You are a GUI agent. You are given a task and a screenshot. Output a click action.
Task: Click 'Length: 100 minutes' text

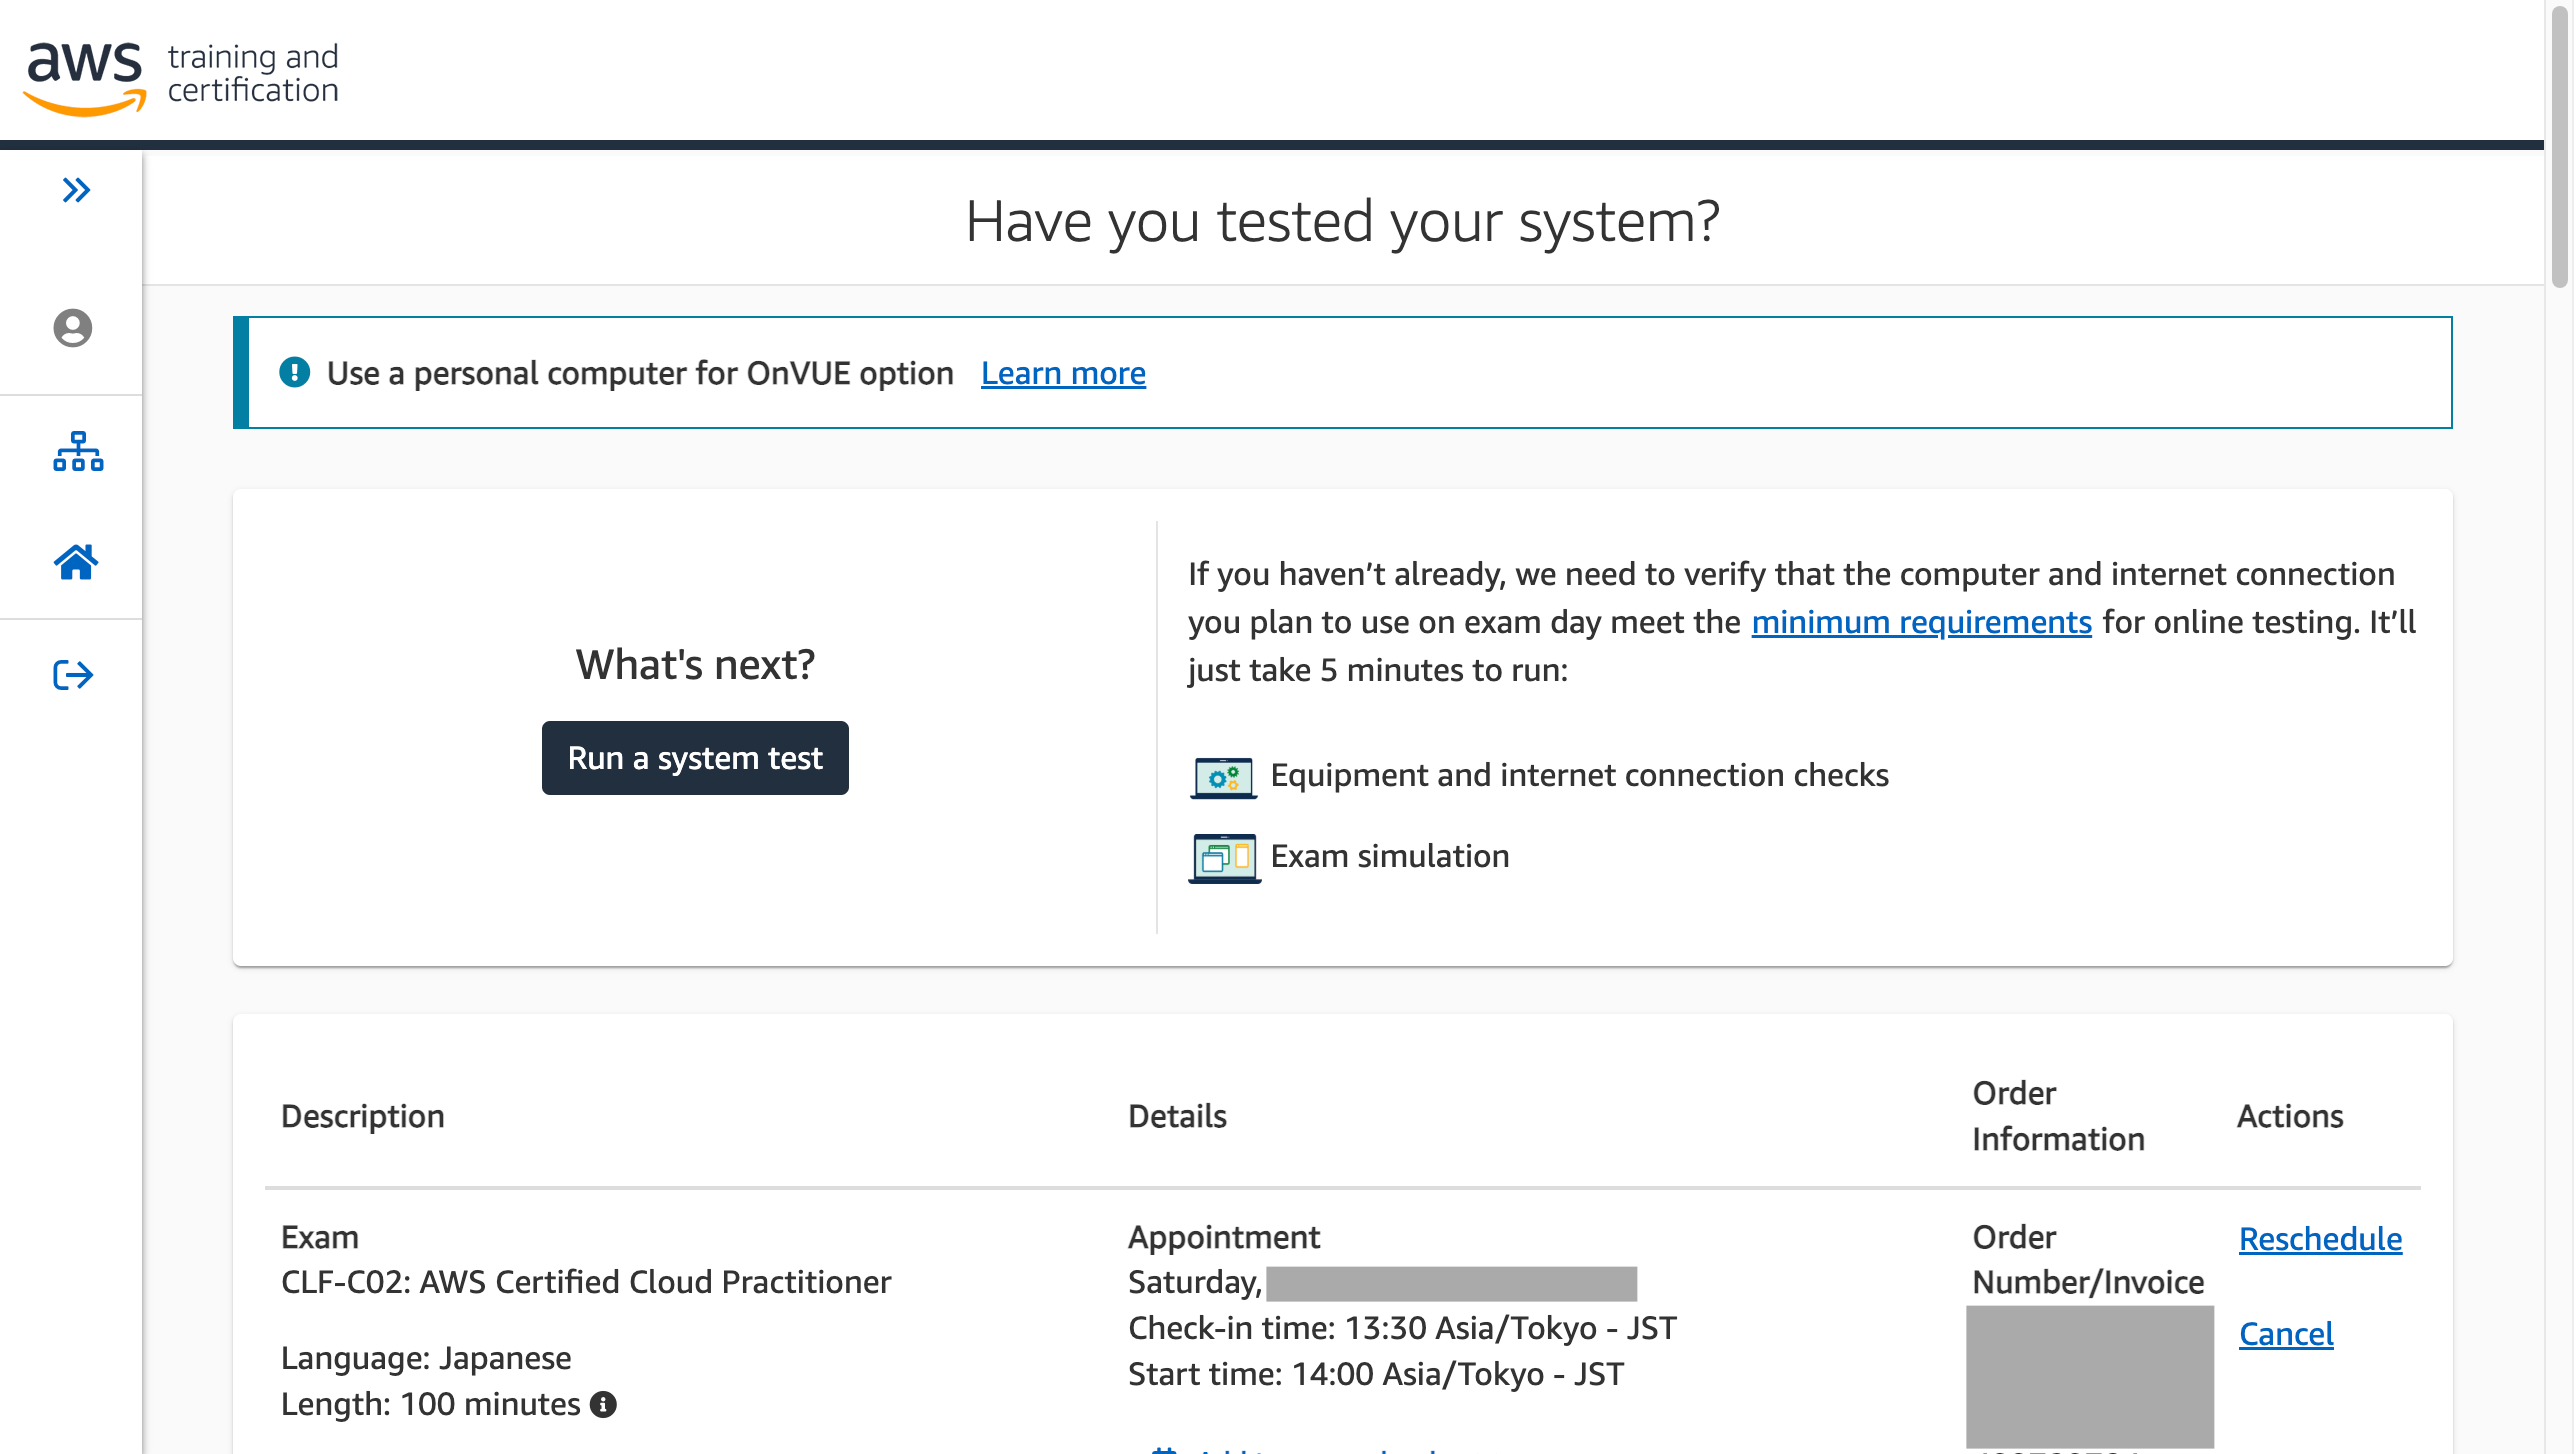[x=430, y=1404]
